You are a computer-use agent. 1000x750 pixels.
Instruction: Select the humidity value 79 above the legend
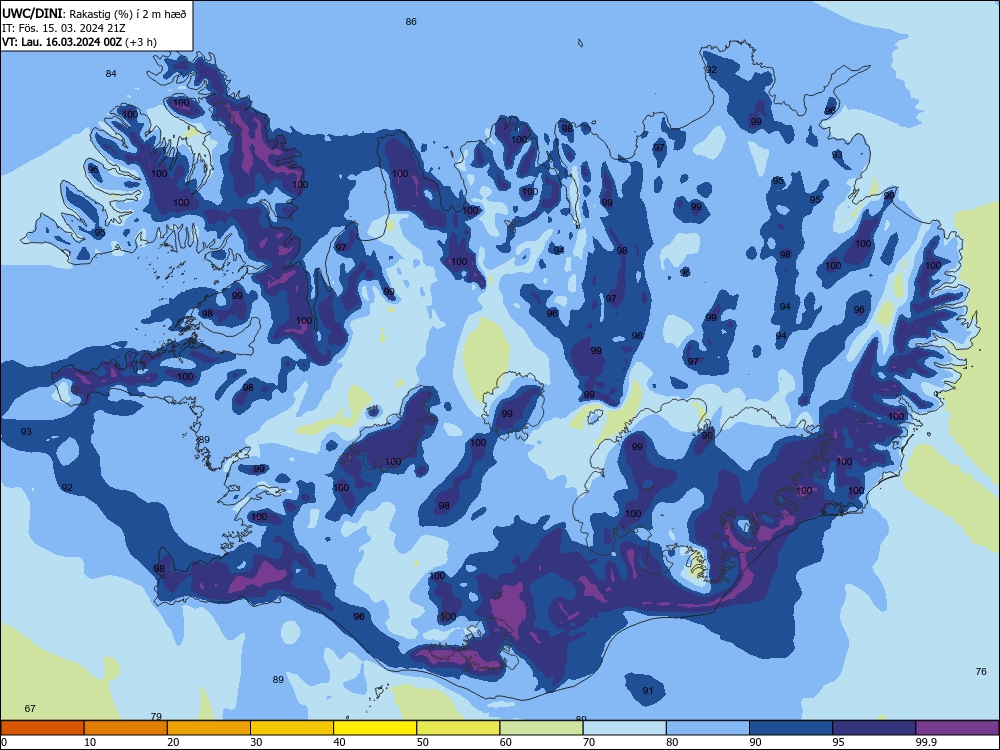[x=156, y=717]
